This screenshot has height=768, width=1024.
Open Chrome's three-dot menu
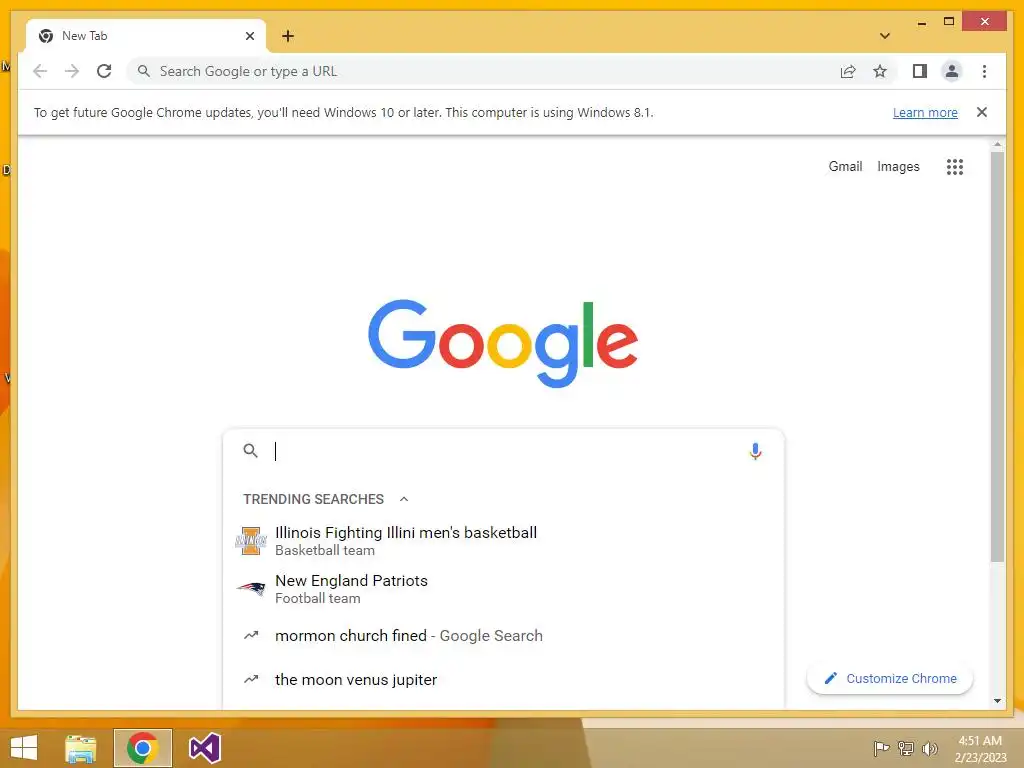(x=984, y=71)
